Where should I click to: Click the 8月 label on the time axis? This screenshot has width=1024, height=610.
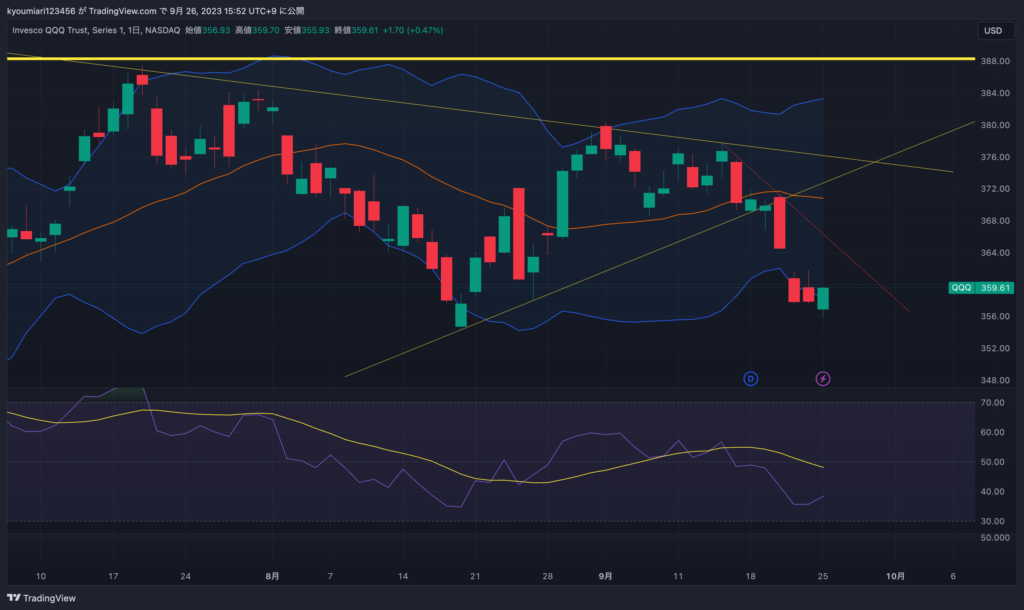click(x=272, y=576)
